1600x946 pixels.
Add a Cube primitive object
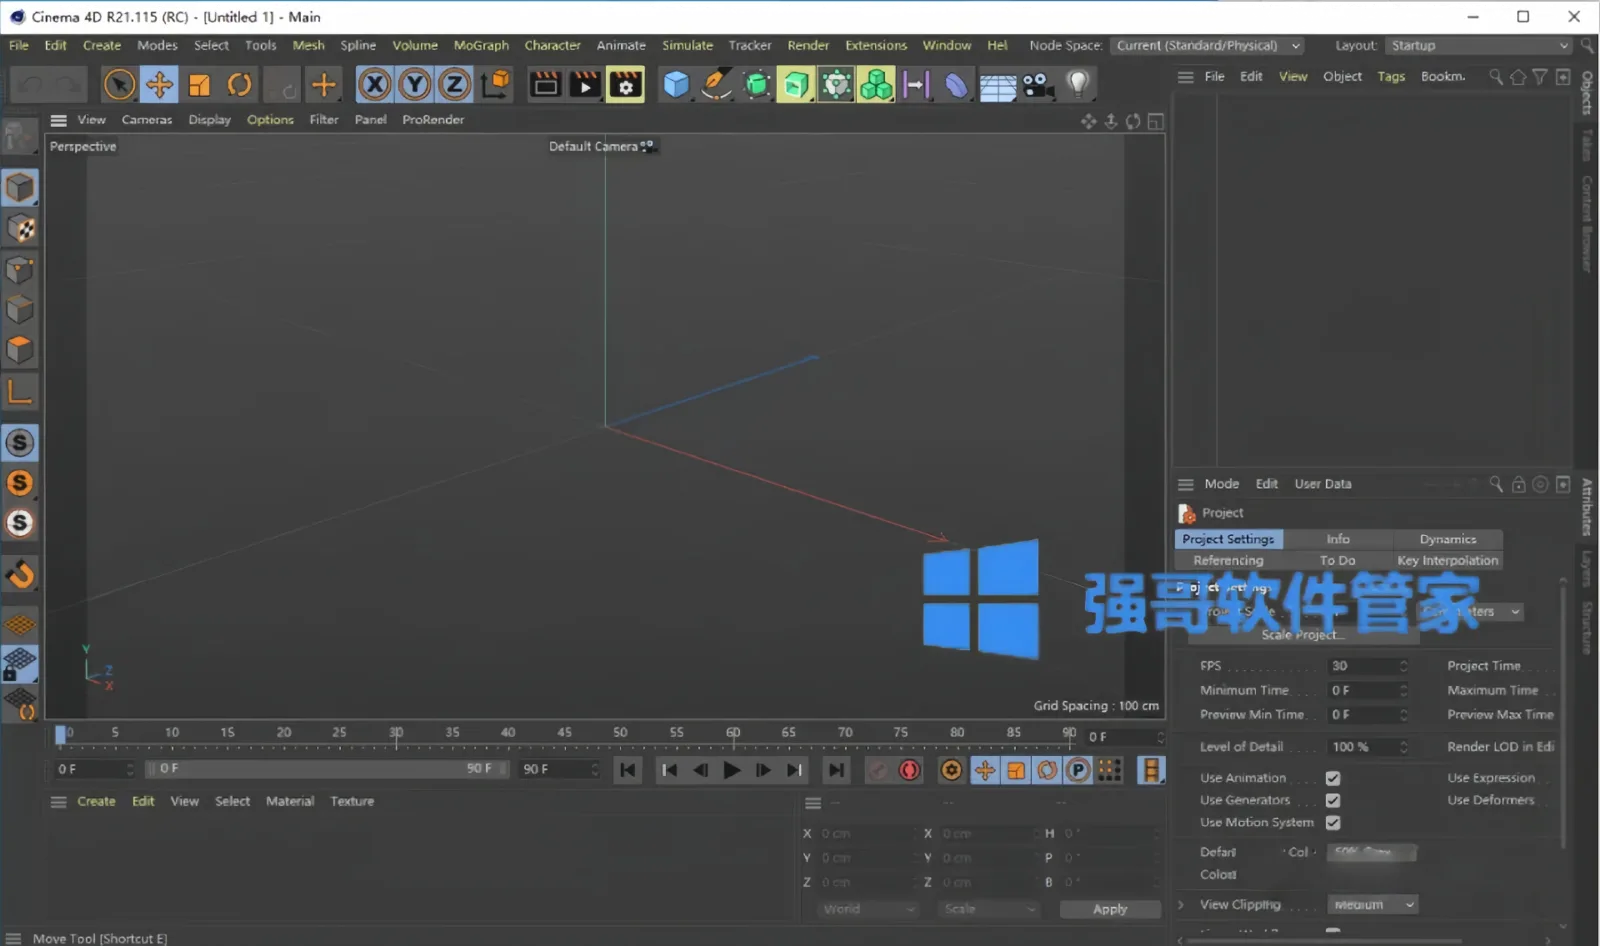click(x=677, y=85)
